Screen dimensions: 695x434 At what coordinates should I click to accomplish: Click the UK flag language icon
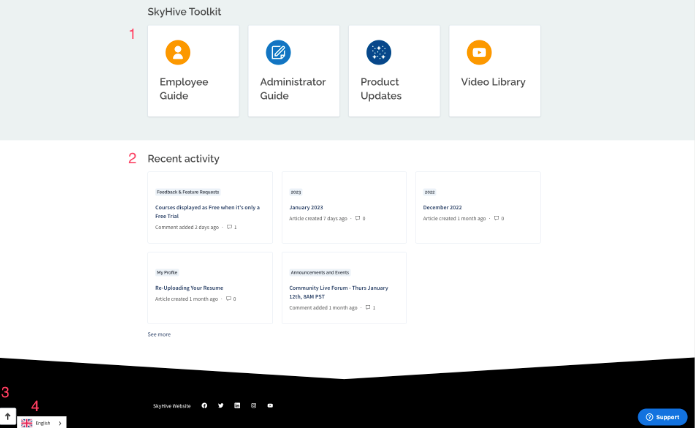click(x=27, y=423)
